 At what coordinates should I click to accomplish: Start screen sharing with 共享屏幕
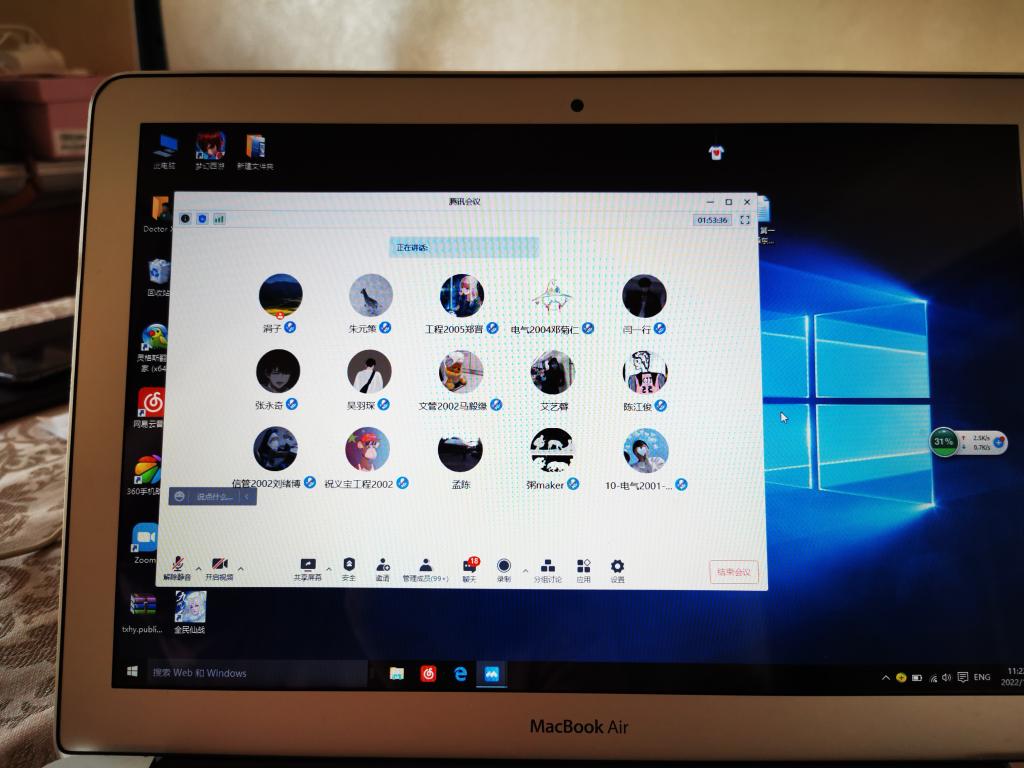(x=308, y=569)
